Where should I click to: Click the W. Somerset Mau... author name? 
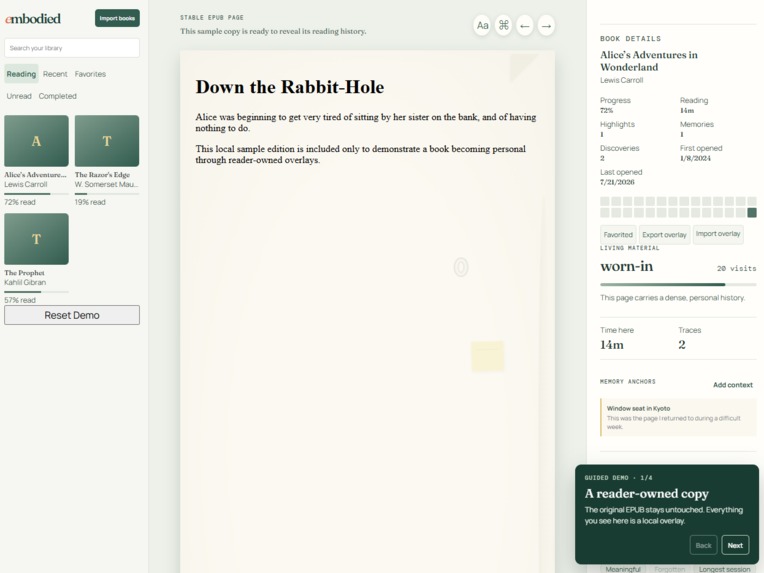106,185
